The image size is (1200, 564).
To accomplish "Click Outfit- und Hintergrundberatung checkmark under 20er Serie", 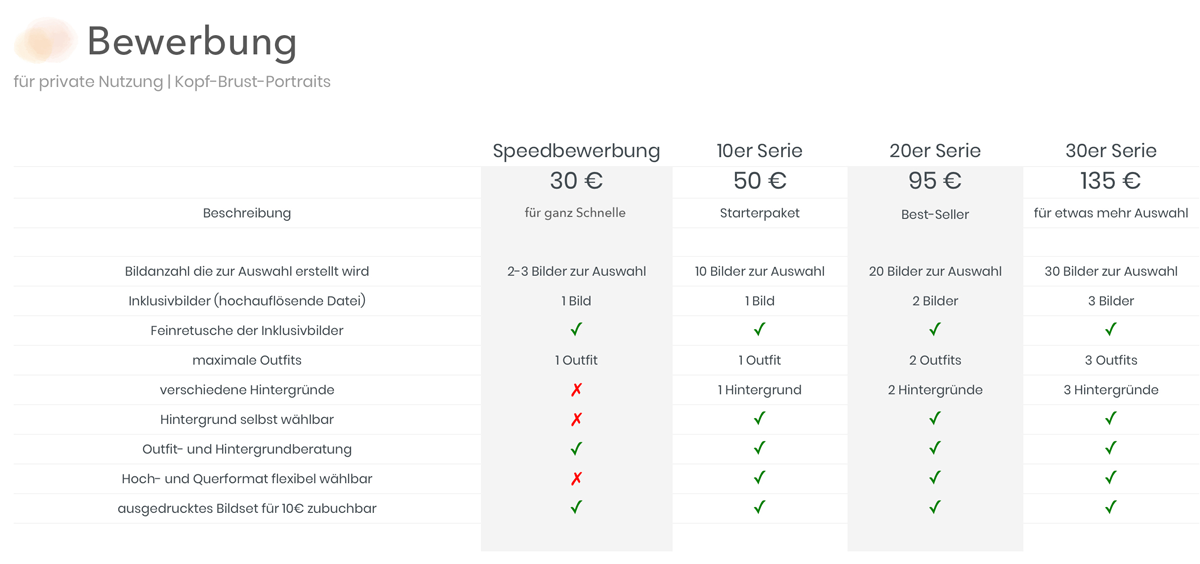I will (x=935, y=448).
